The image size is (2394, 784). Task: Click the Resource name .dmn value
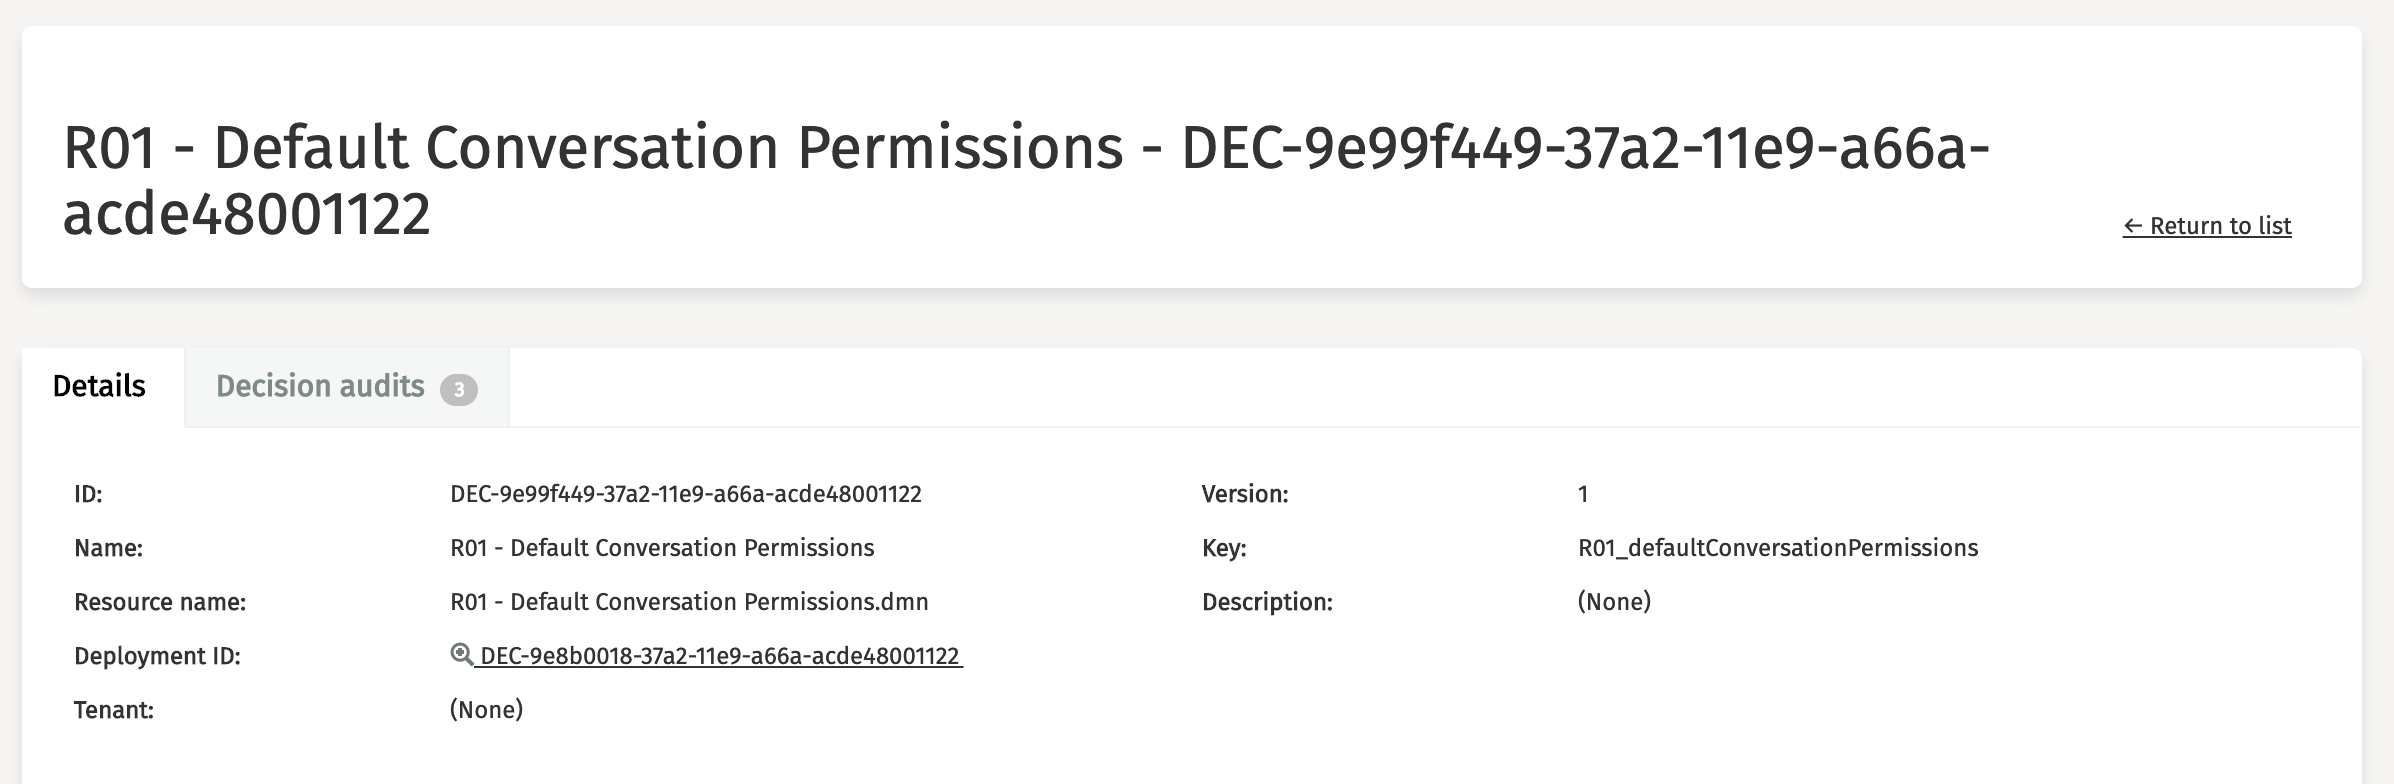pos(689,602)
